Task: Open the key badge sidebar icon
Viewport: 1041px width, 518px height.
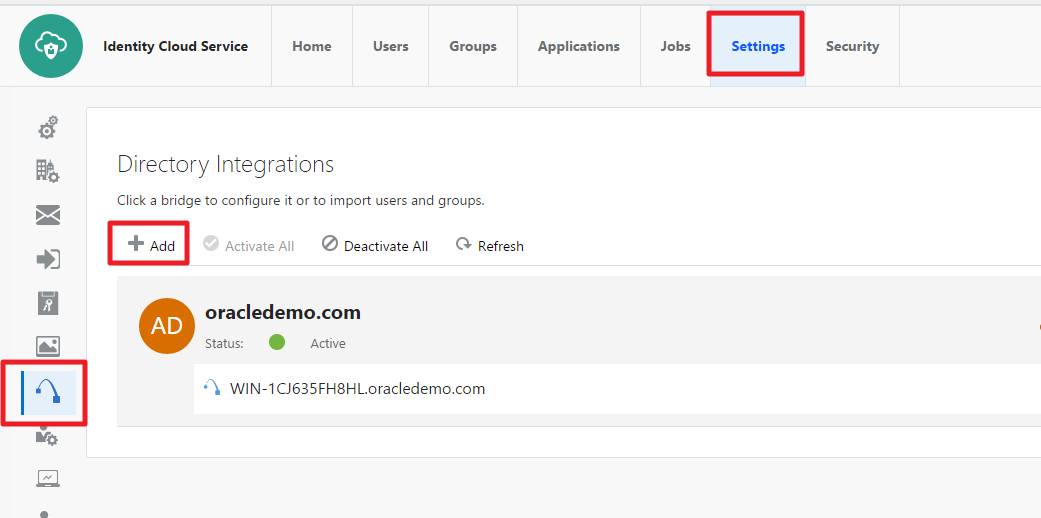Action: 48,303
